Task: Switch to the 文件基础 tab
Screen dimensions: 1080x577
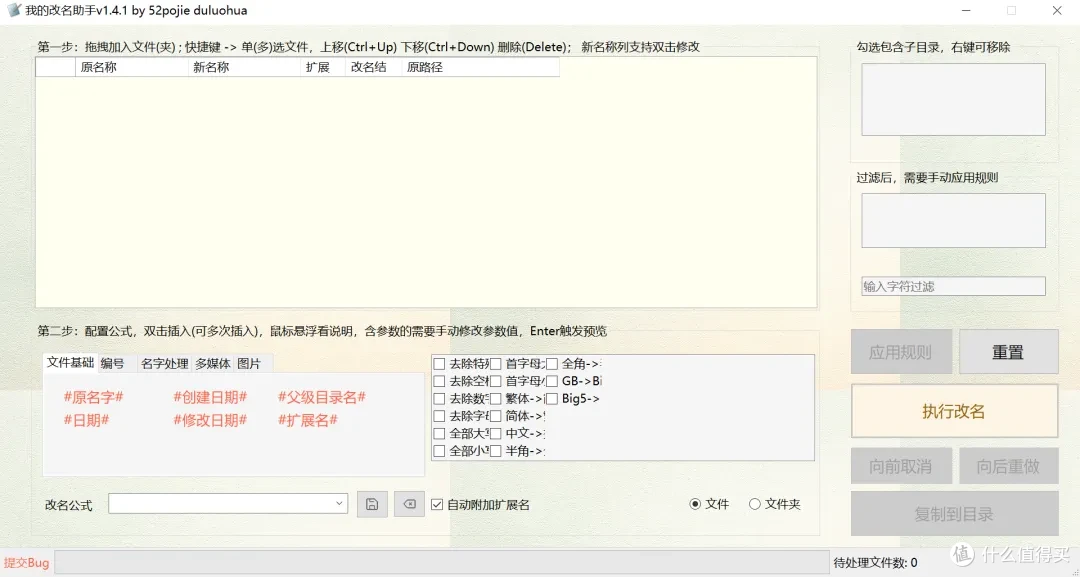Action: click(70, 362)
